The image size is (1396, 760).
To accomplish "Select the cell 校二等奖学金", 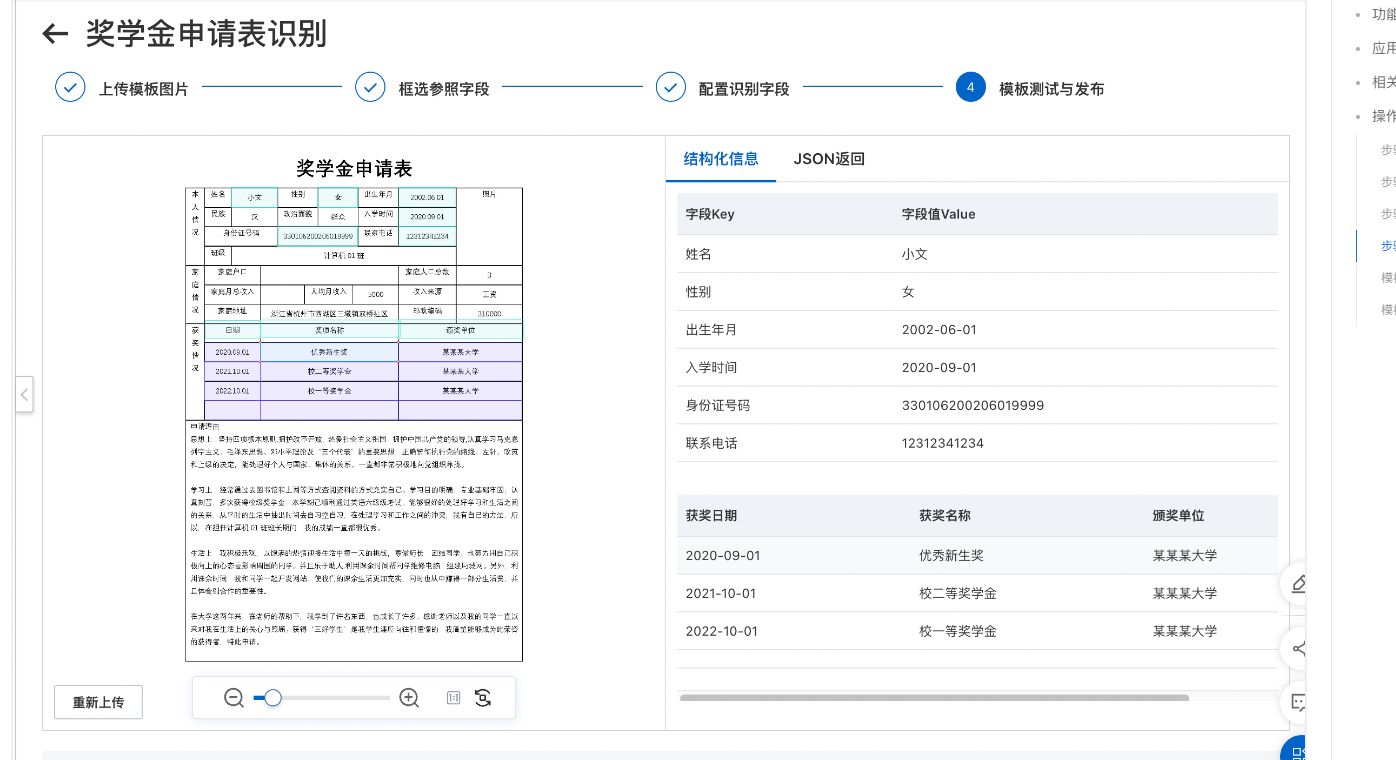I will click(958, 593).
